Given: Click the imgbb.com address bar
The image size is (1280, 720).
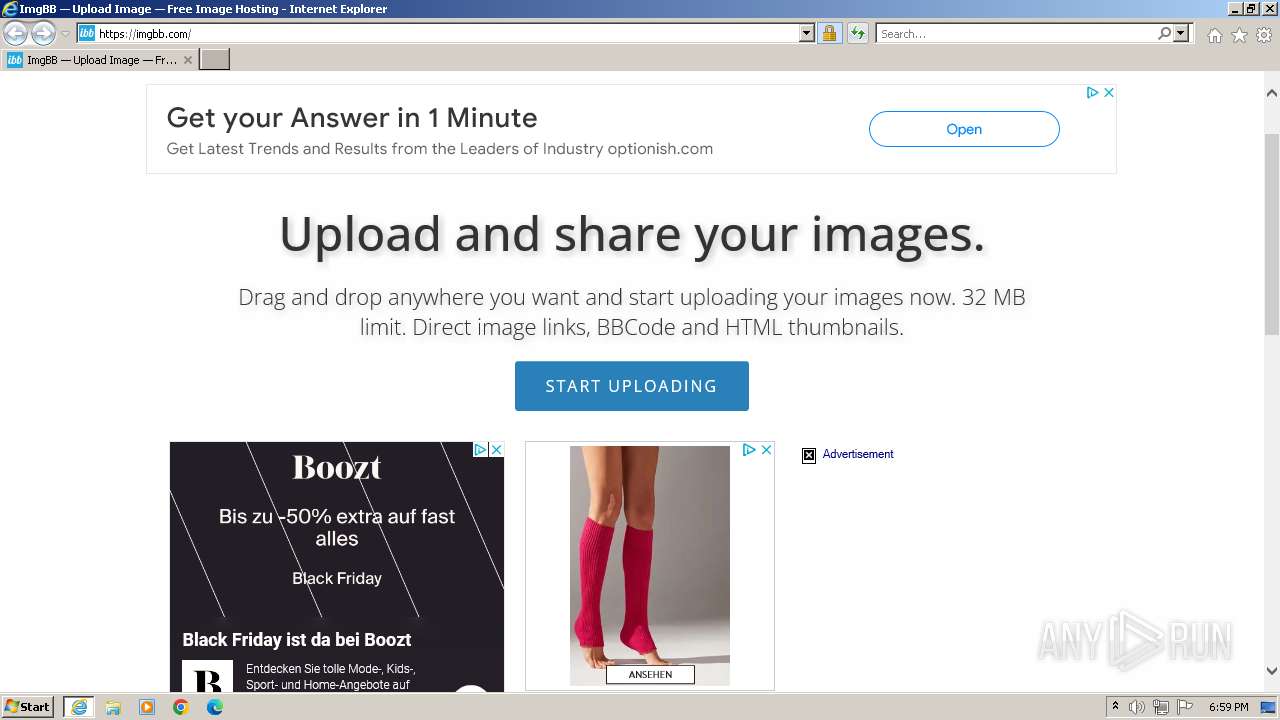Looking at the screenshot, I should point(437,34).
